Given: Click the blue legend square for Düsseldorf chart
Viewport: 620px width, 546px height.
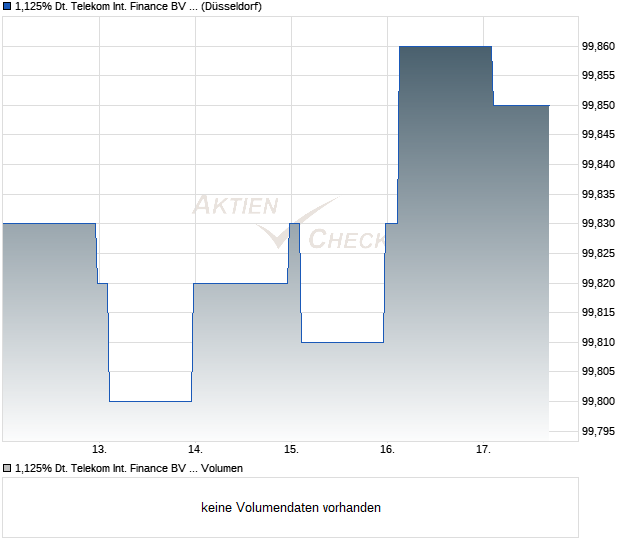Looking at the screenshot, I should [x=7, y=6].
